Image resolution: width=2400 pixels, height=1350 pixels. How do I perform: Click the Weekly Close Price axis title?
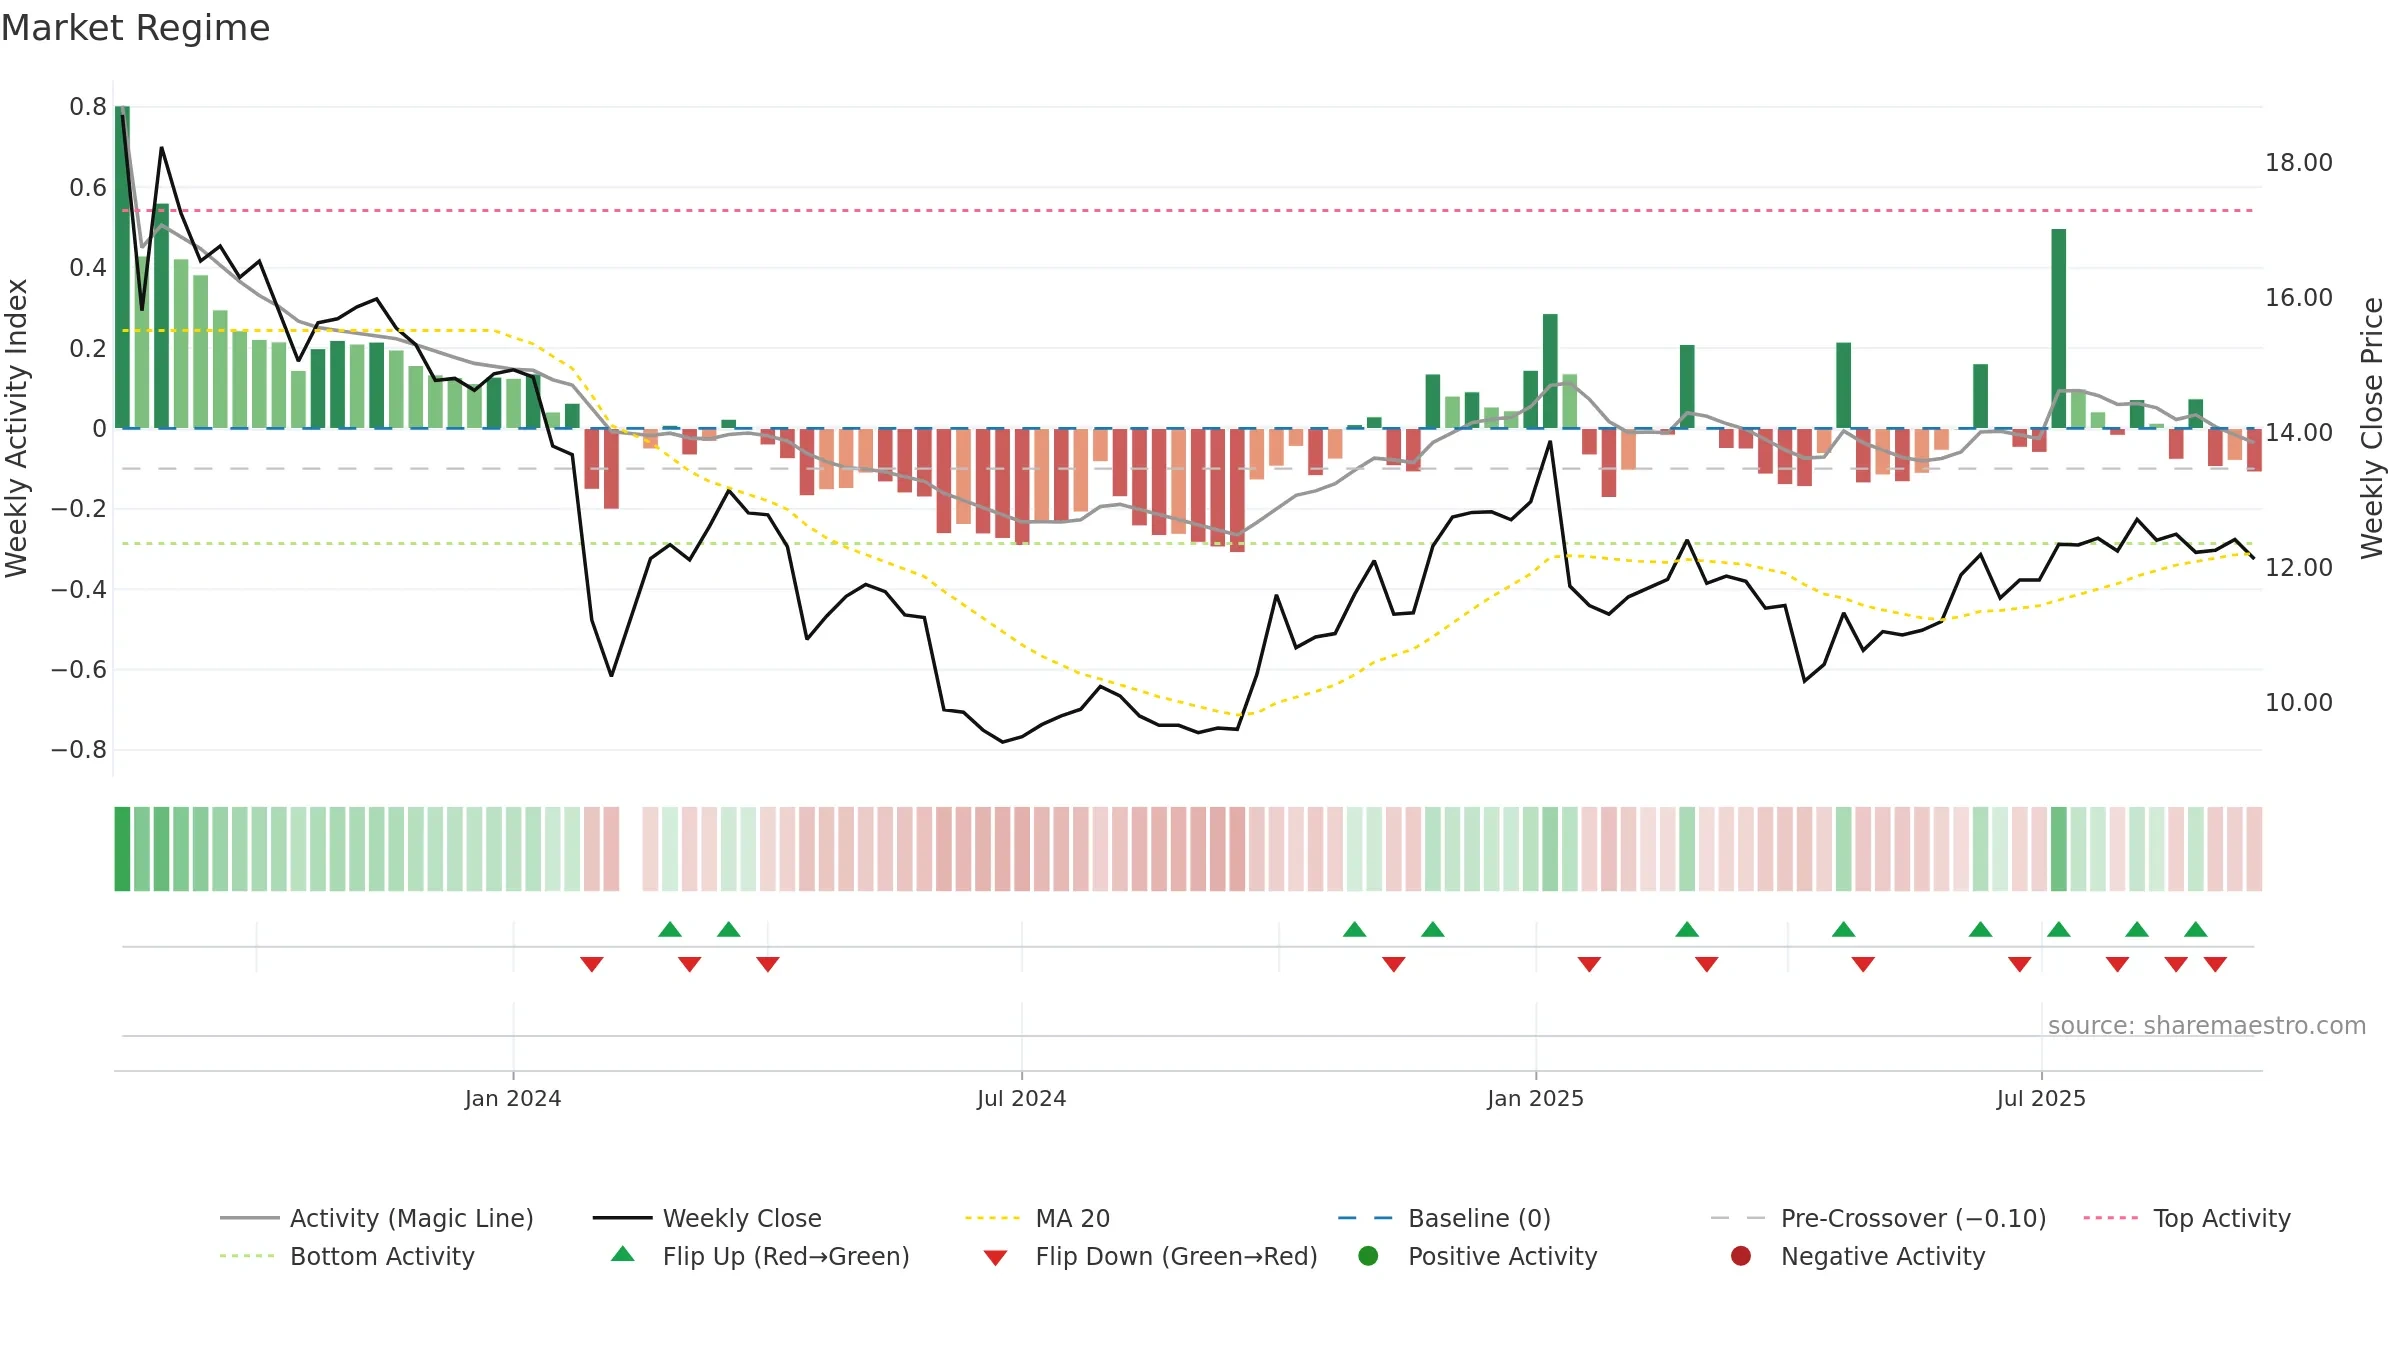click(x=2372, y=428)
